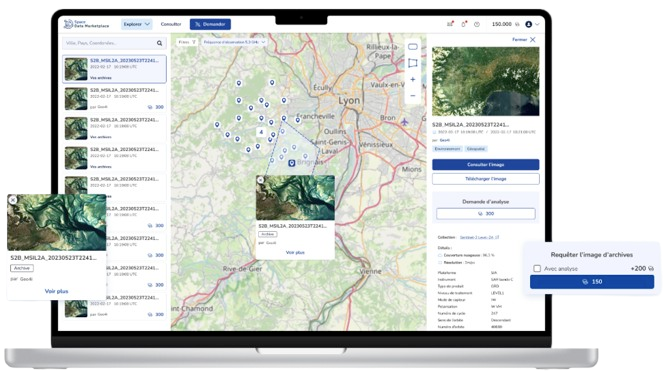Image resolution: width=664 pixels, height=376 pixels.
Task: Click the Environnement tag
Action: 448,149
